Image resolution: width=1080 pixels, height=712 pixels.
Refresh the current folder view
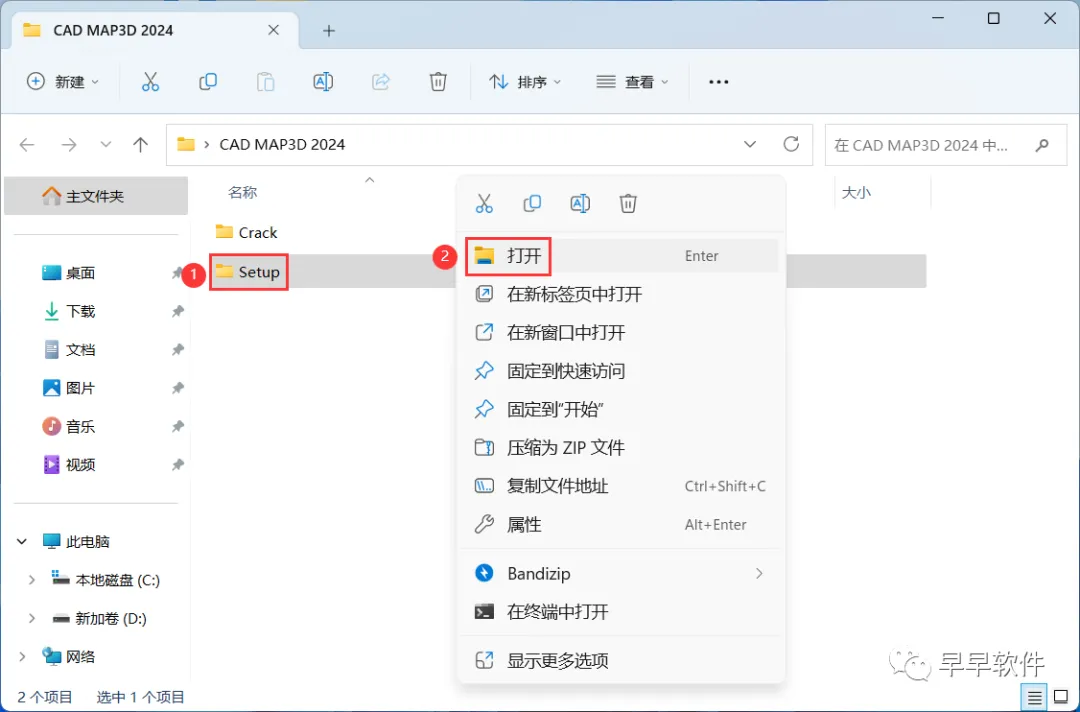coord(791,144)
